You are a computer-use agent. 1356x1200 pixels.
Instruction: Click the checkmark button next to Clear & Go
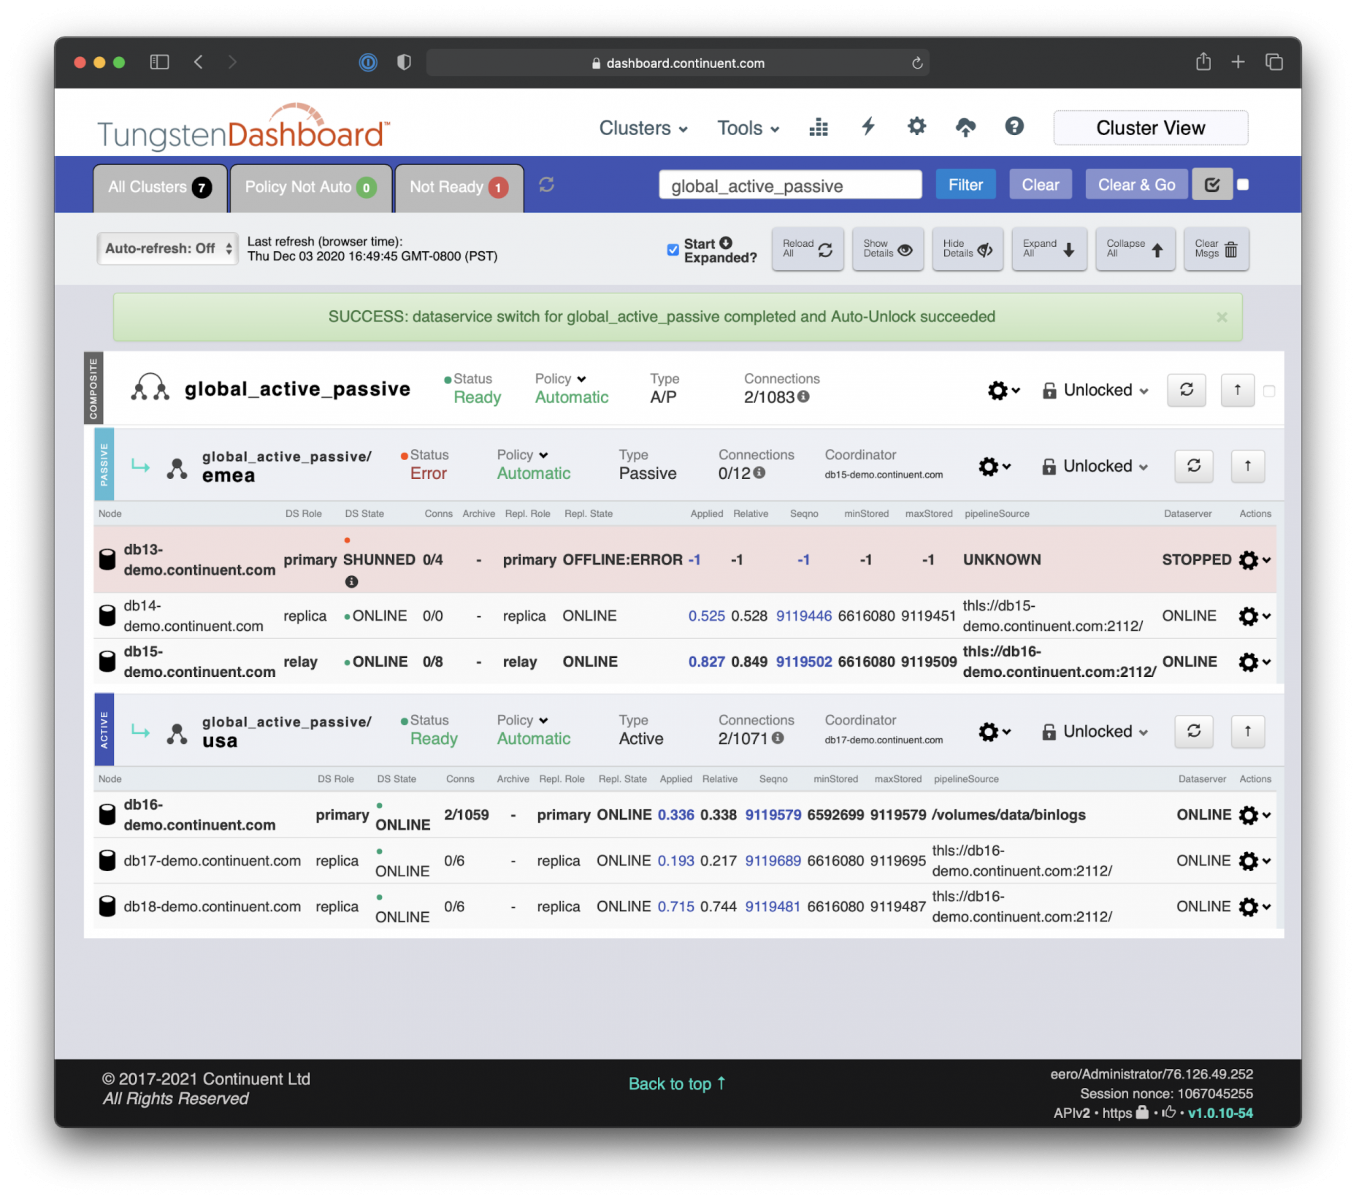(x=1212, y=185)
